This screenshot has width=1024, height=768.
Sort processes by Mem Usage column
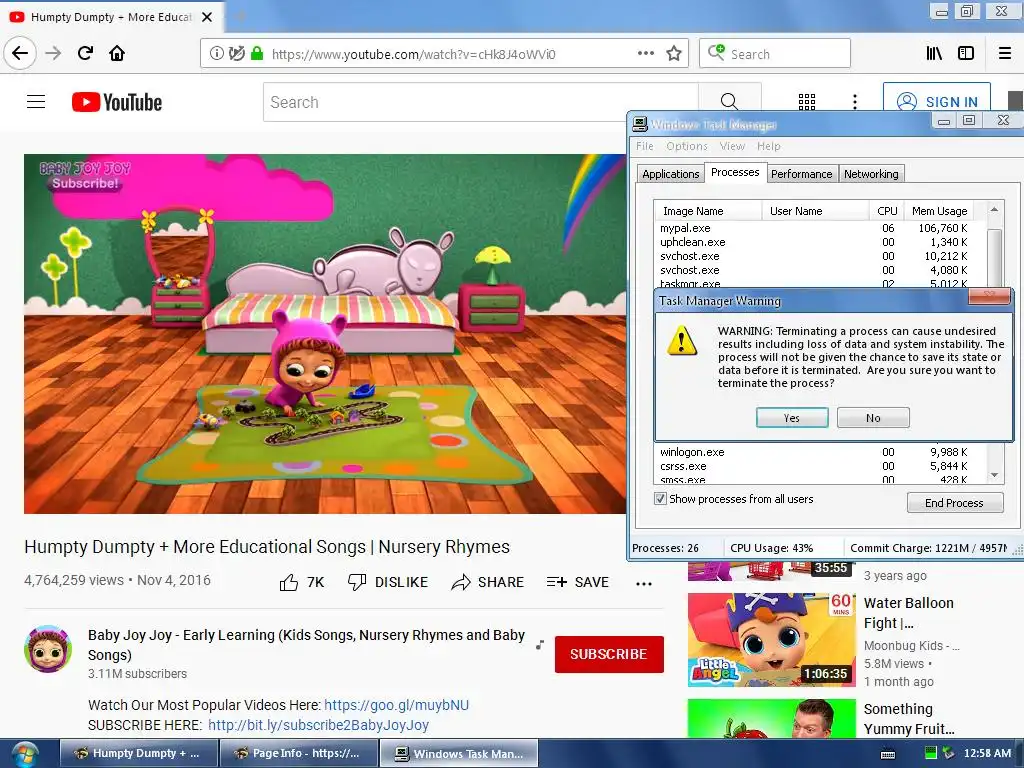click(939, 211)
